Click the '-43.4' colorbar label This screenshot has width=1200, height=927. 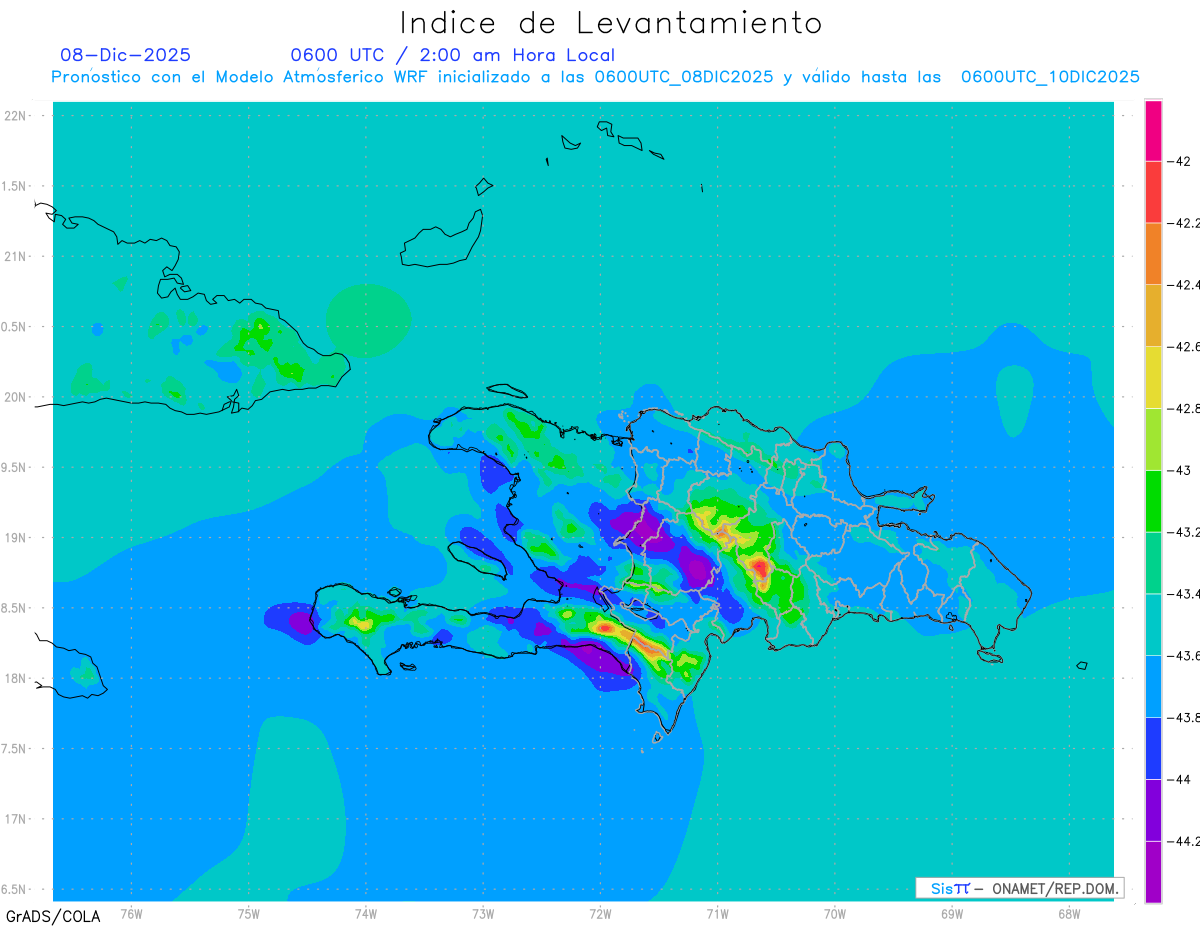pyautogui.click(x=1185, y=594)
